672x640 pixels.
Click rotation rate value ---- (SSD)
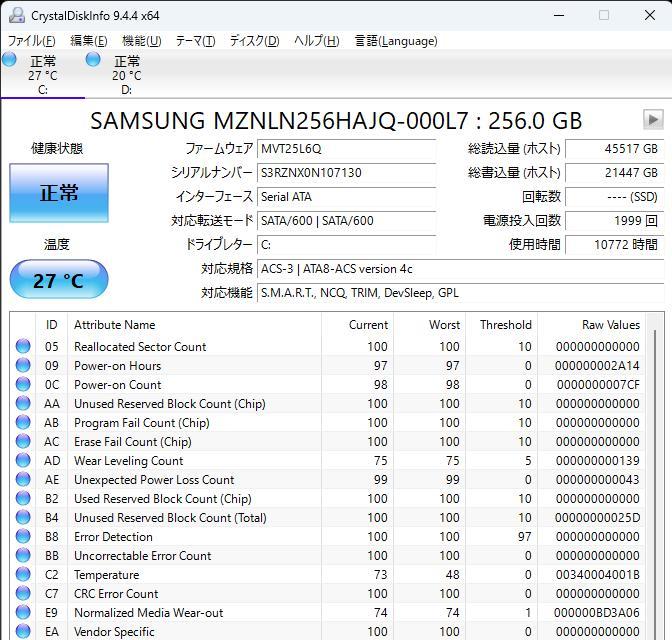click(614, 197)
